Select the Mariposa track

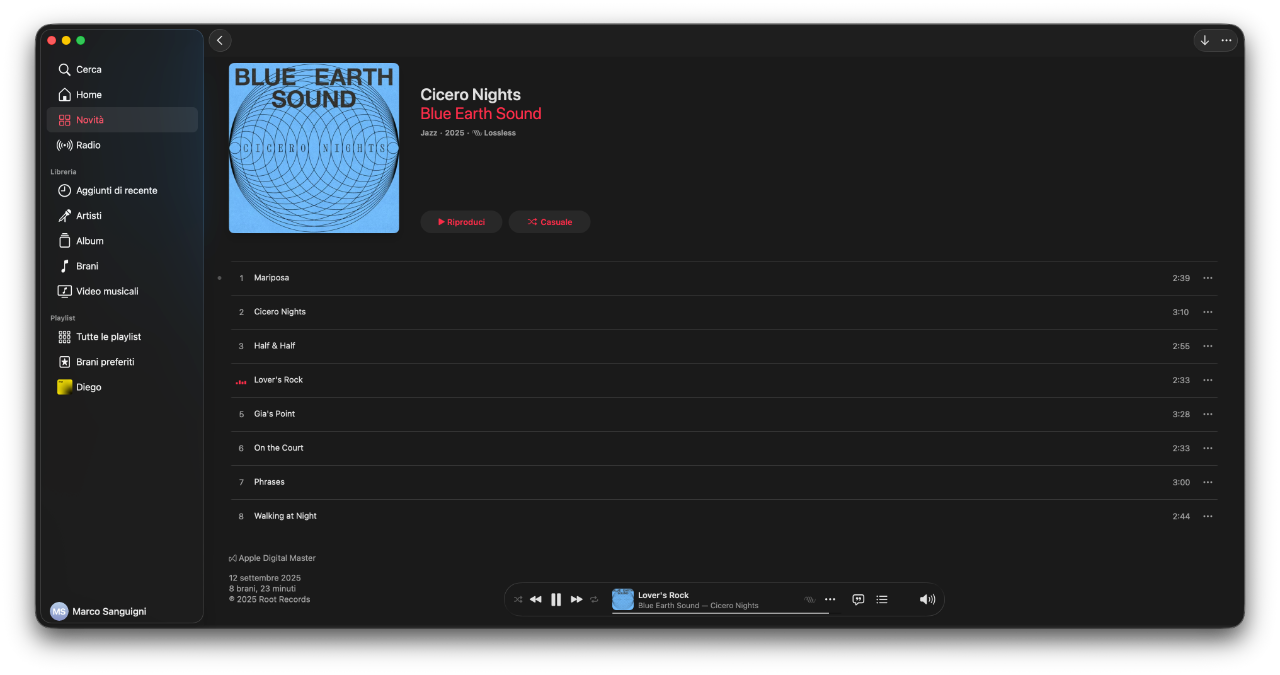click(x=724, y=278)
